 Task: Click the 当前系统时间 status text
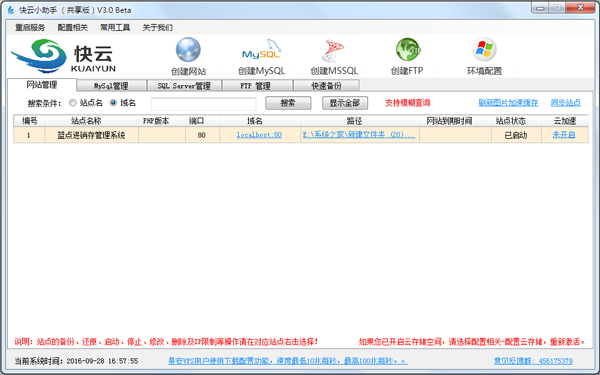point(76,361)
